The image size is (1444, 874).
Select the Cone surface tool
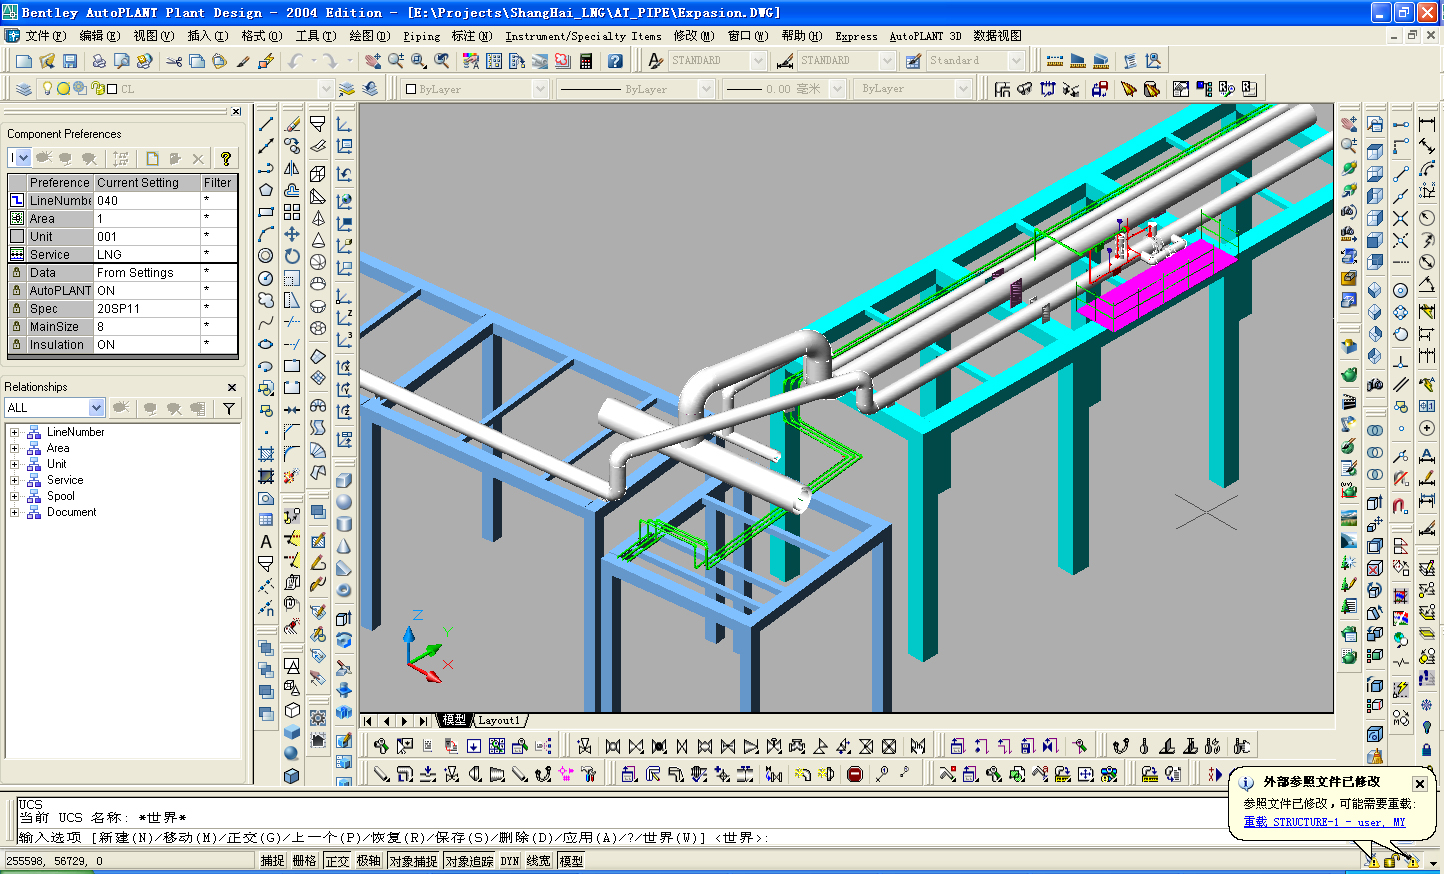click(x=318, y=240)
